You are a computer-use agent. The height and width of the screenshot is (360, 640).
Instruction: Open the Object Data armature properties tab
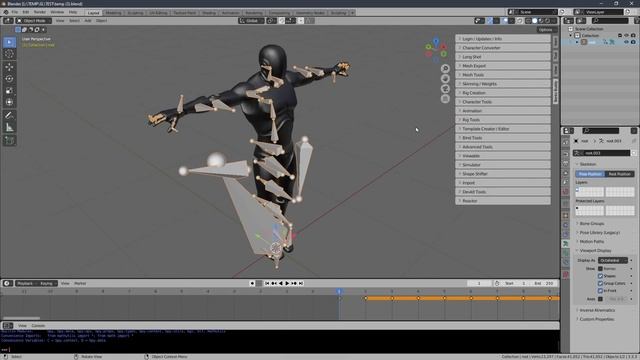coord(565,244)
